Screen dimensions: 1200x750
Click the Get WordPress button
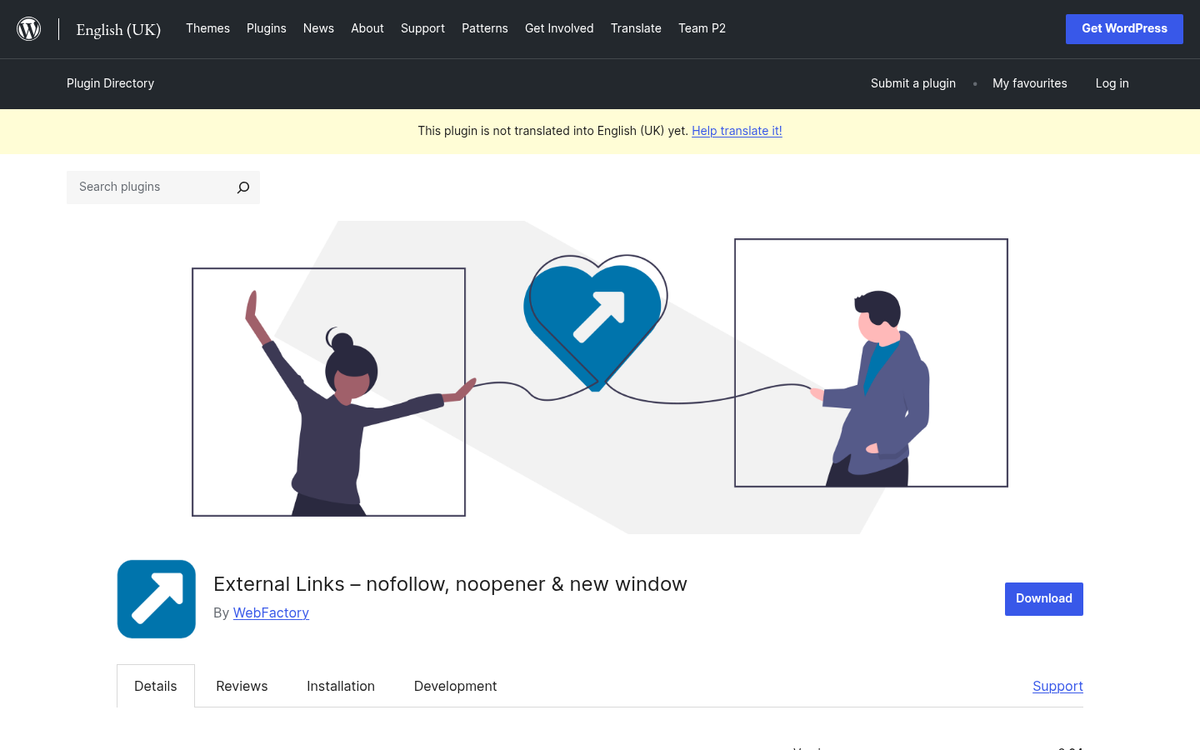coord(1124,29)
